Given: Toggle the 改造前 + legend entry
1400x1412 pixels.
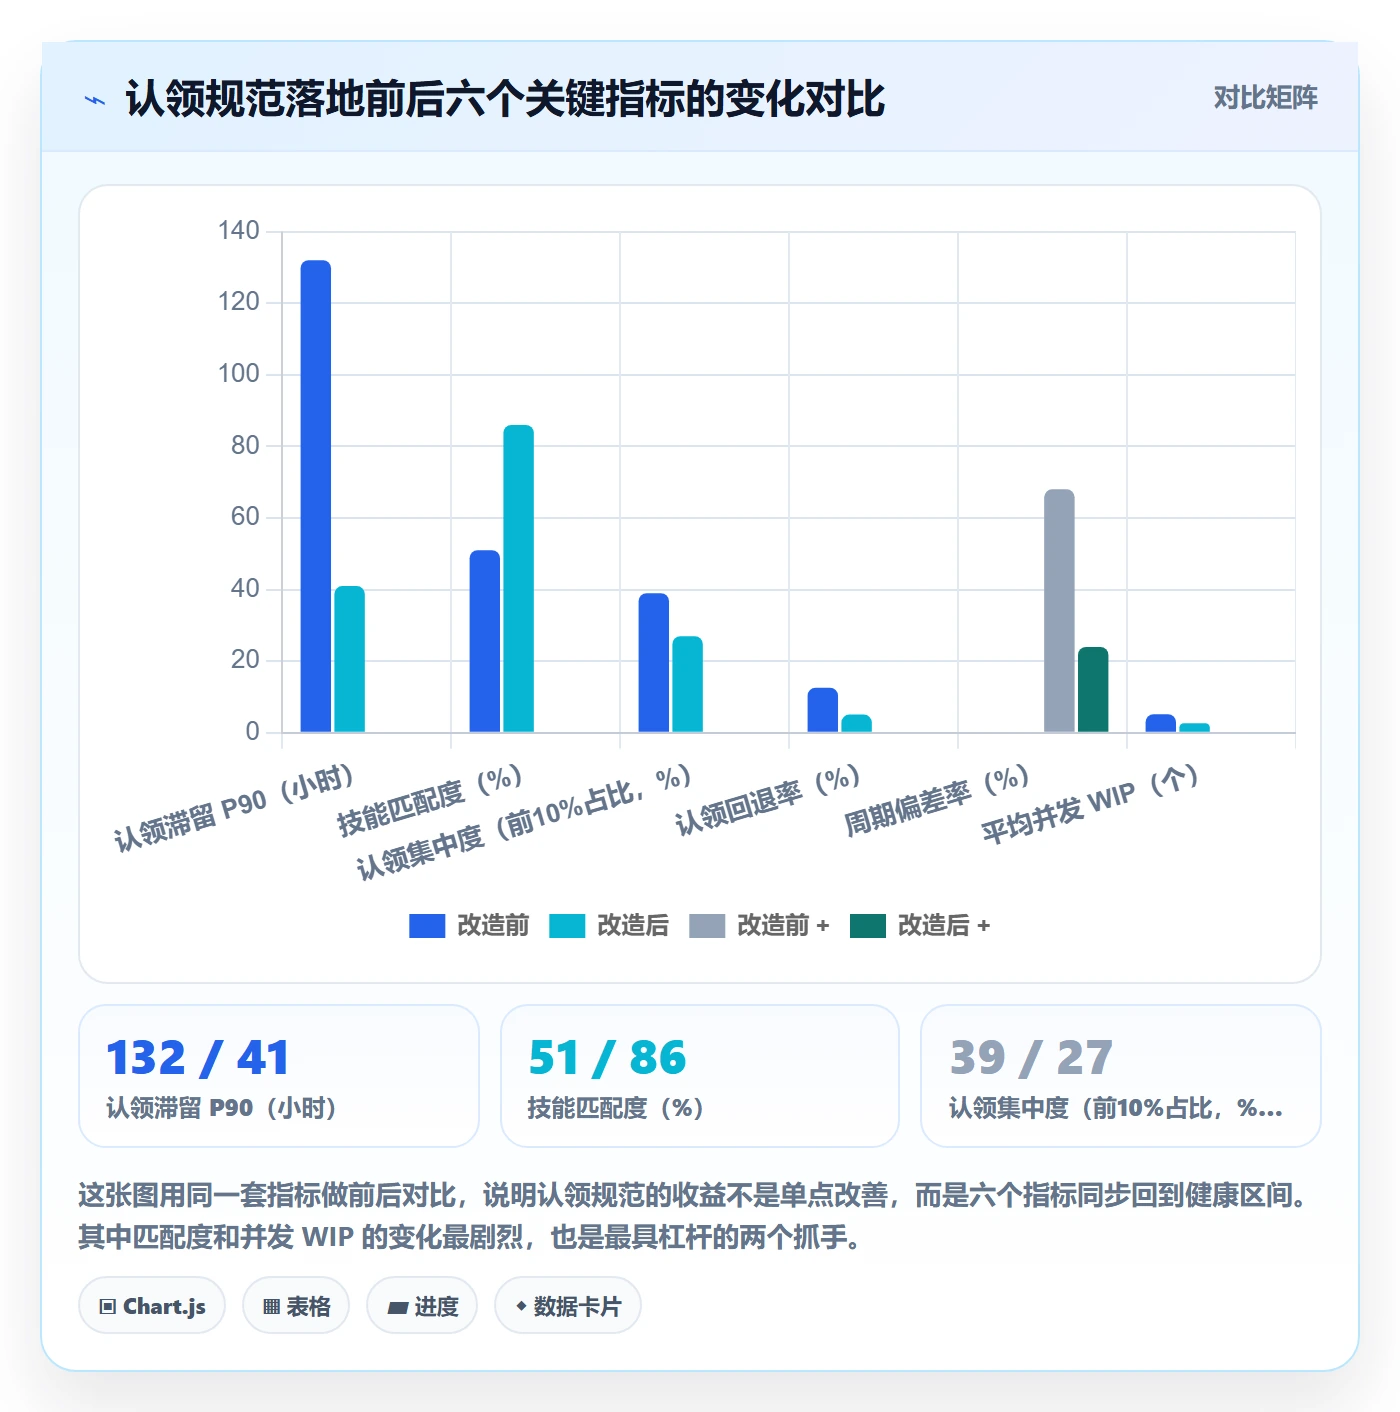Looking at the screenshot, I should (759, 926).
